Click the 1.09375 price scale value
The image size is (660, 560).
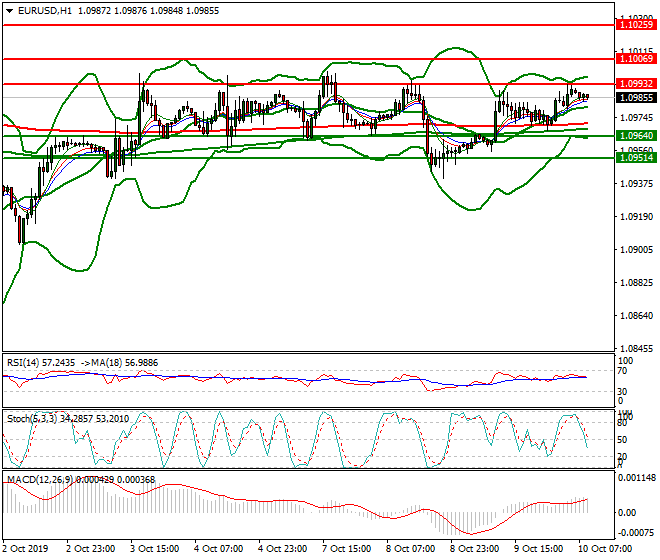coord(637,184)
